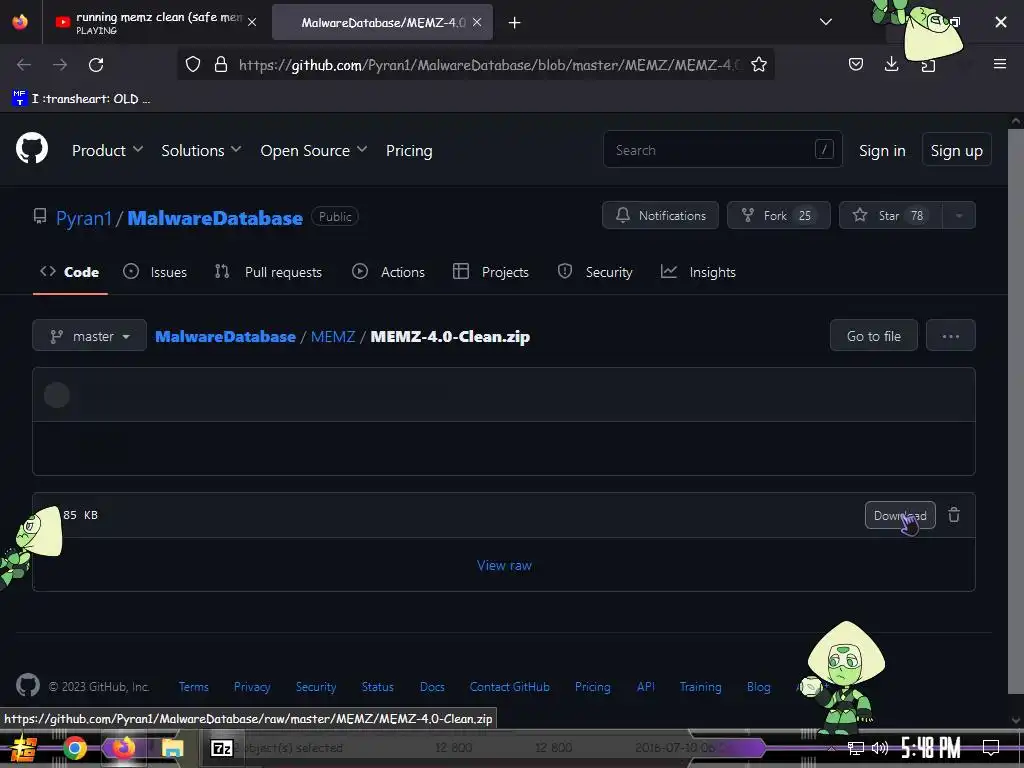The image size is (1024, 768).
Task: Click the Sign up button
Action: pyautogui.click(x=957, y=150)
